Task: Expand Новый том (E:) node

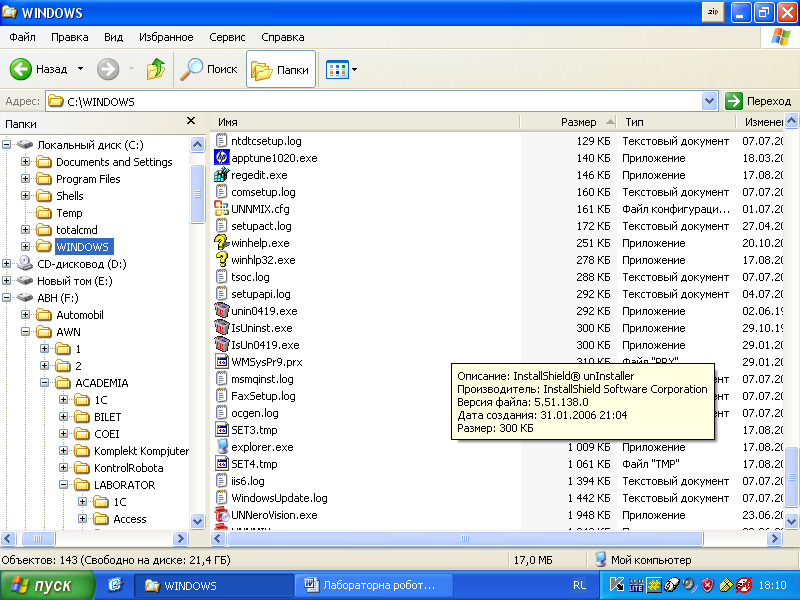Action: (7, 281)
